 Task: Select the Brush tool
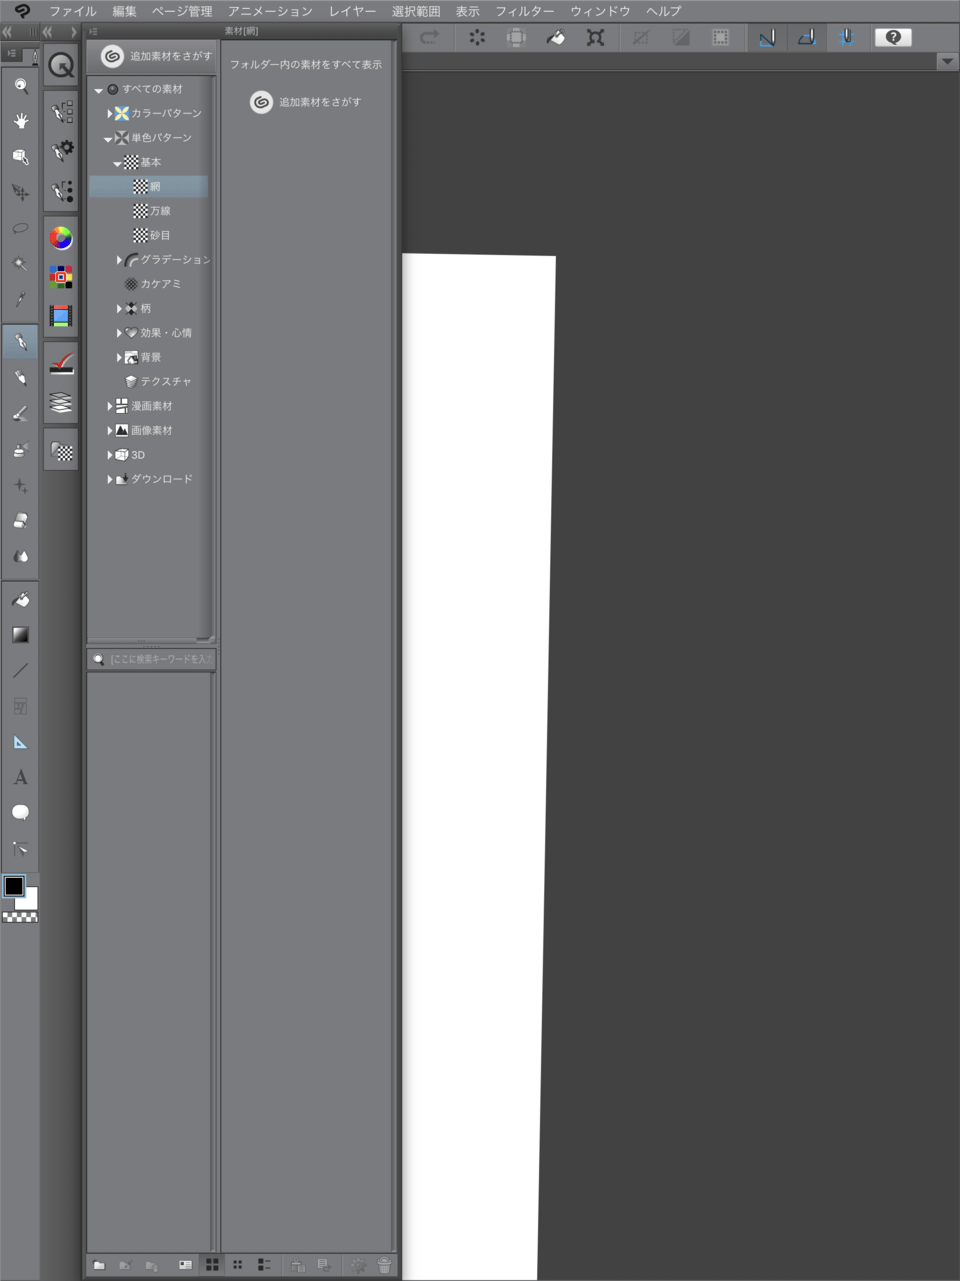point(20,414)
